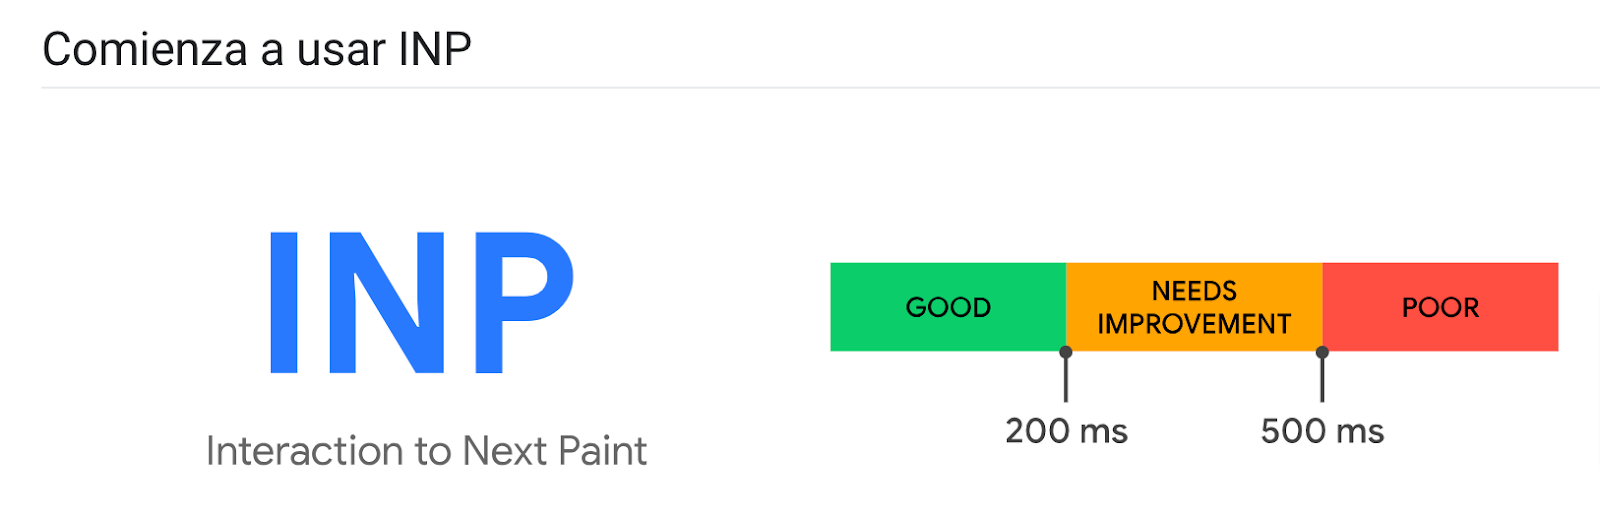
Task: Select the orange NEEDS IMPROVEMENT segment
Action: pos(1194,307)
